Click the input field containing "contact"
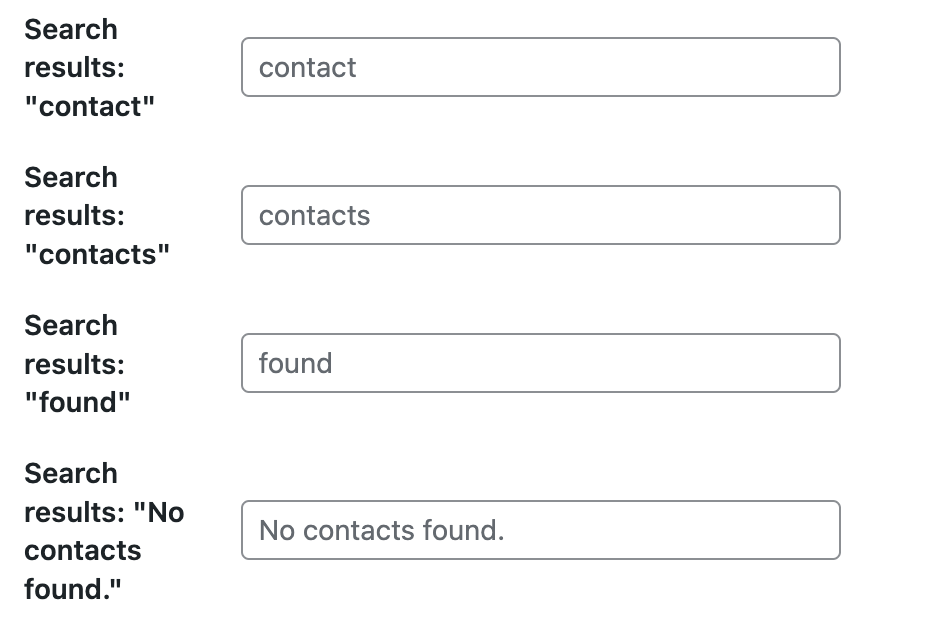 click(540, 67)
